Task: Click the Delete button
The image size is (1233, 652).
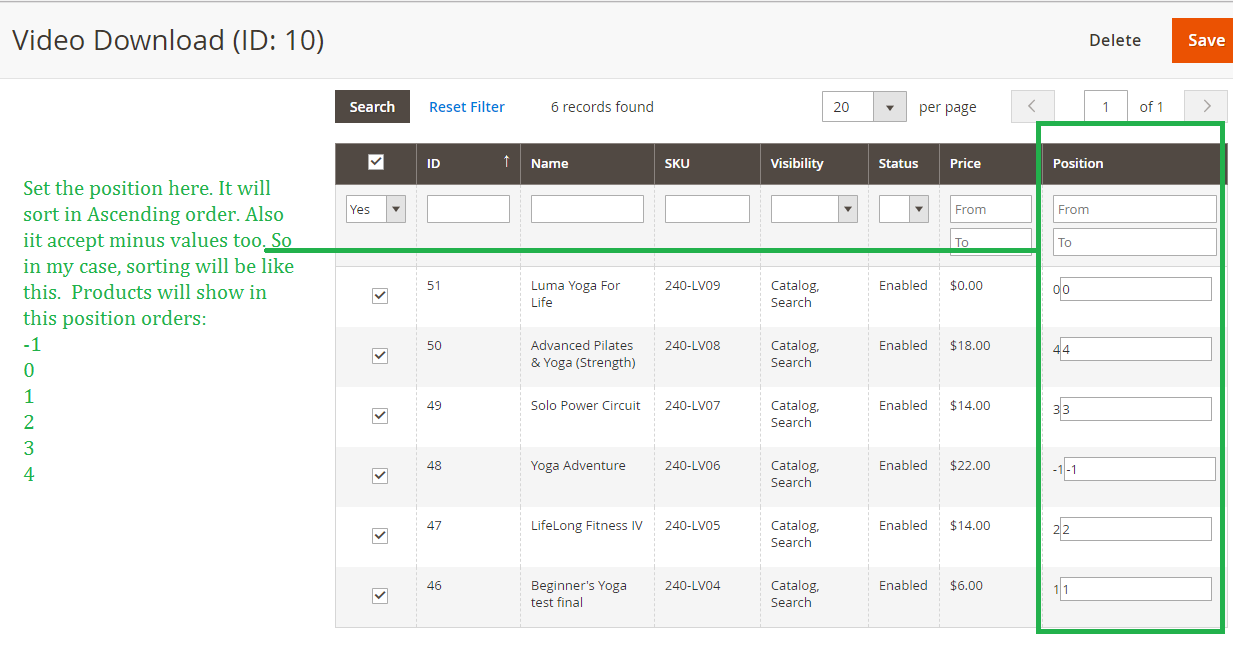Action: [1114, 40]
